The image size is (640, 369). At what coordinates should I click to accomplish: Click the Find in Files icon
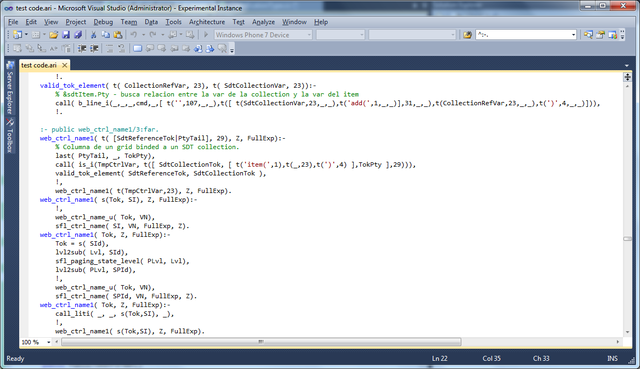point(467,35)
